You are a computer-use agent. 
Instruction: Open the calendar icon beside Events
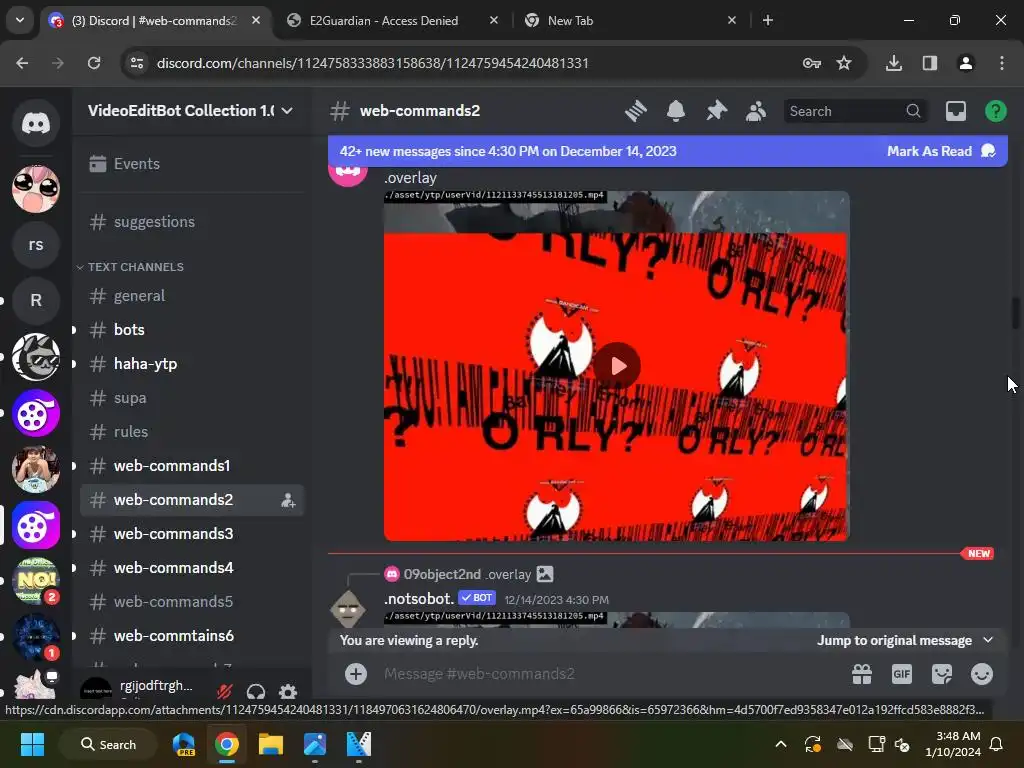click(x=98, y=163)
